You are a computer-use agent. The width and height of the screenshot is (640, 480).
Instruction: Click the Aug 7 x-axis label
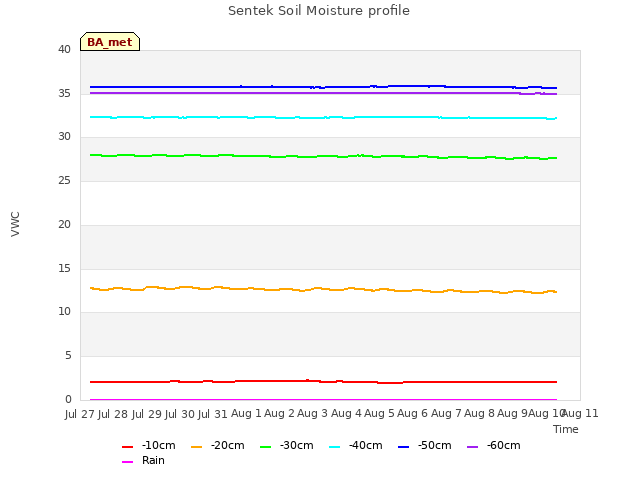pos(446,414)
